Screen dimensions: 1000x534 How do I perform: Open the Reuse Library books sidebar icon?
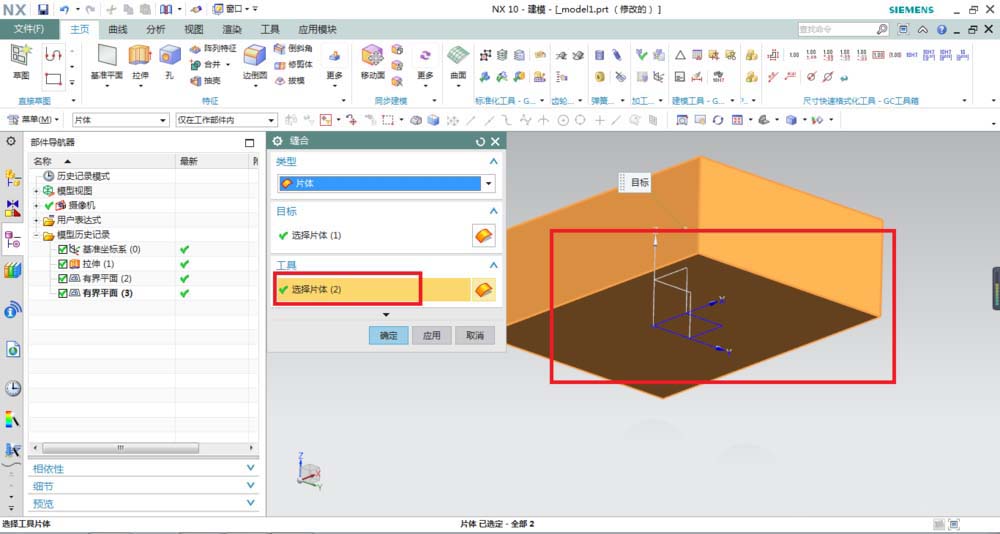click(x=13, y=271)
